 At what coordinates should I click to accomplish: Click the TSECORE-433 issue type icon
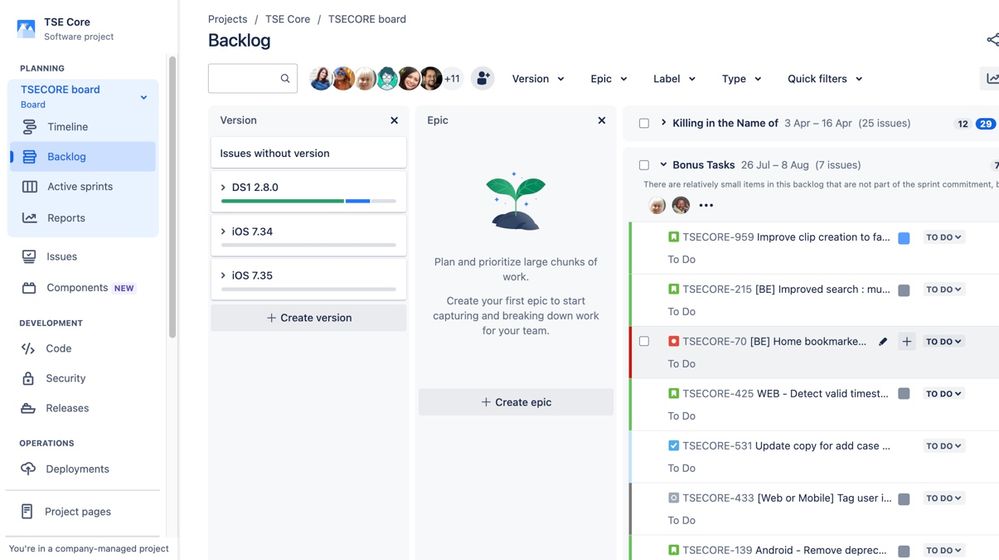pyautogui.click(x=673, y=498)
